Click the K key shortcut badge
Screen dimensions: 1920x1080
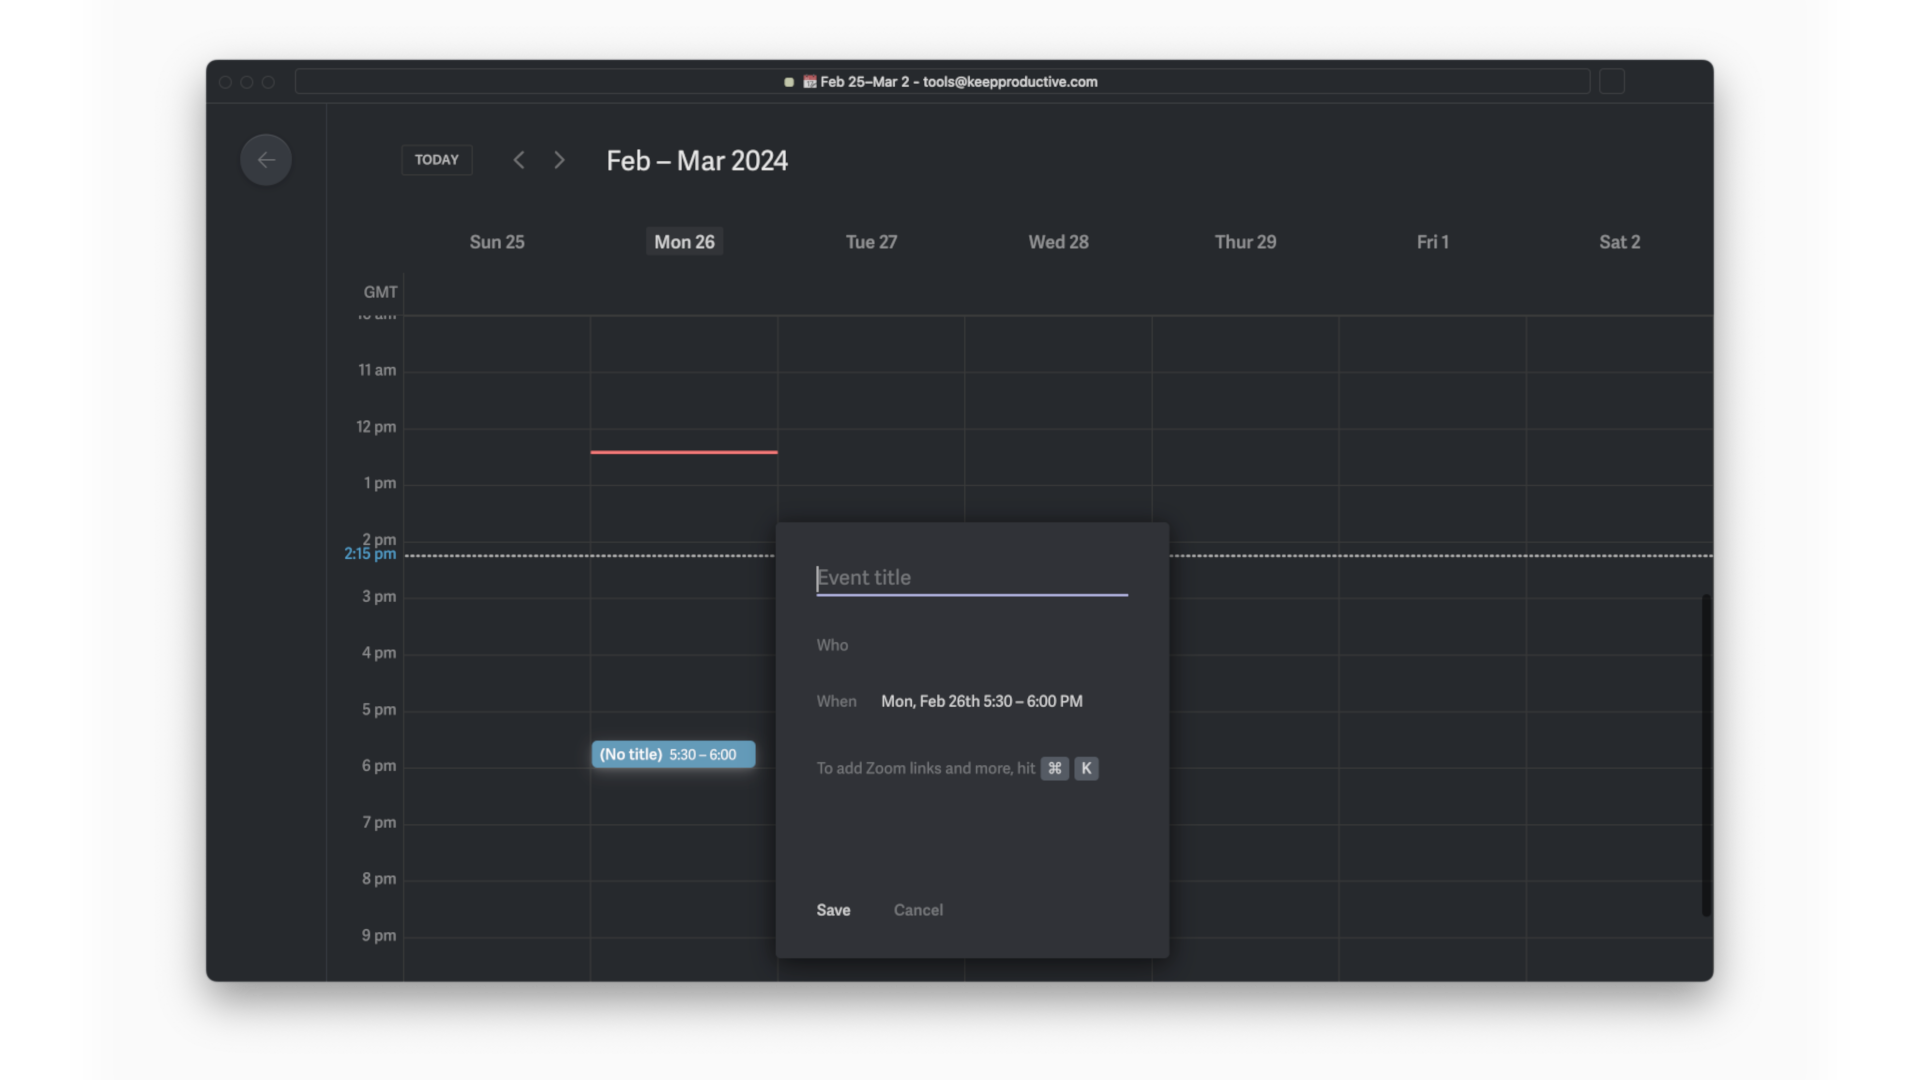pyautogui.click(x=1086, y=768)
